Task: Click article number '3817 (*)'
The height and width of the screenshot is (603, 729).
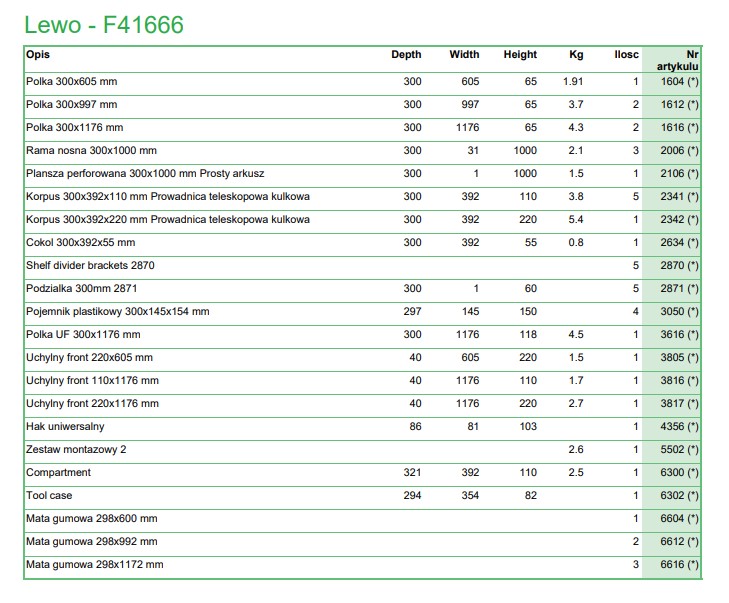Action: [680, 404]
